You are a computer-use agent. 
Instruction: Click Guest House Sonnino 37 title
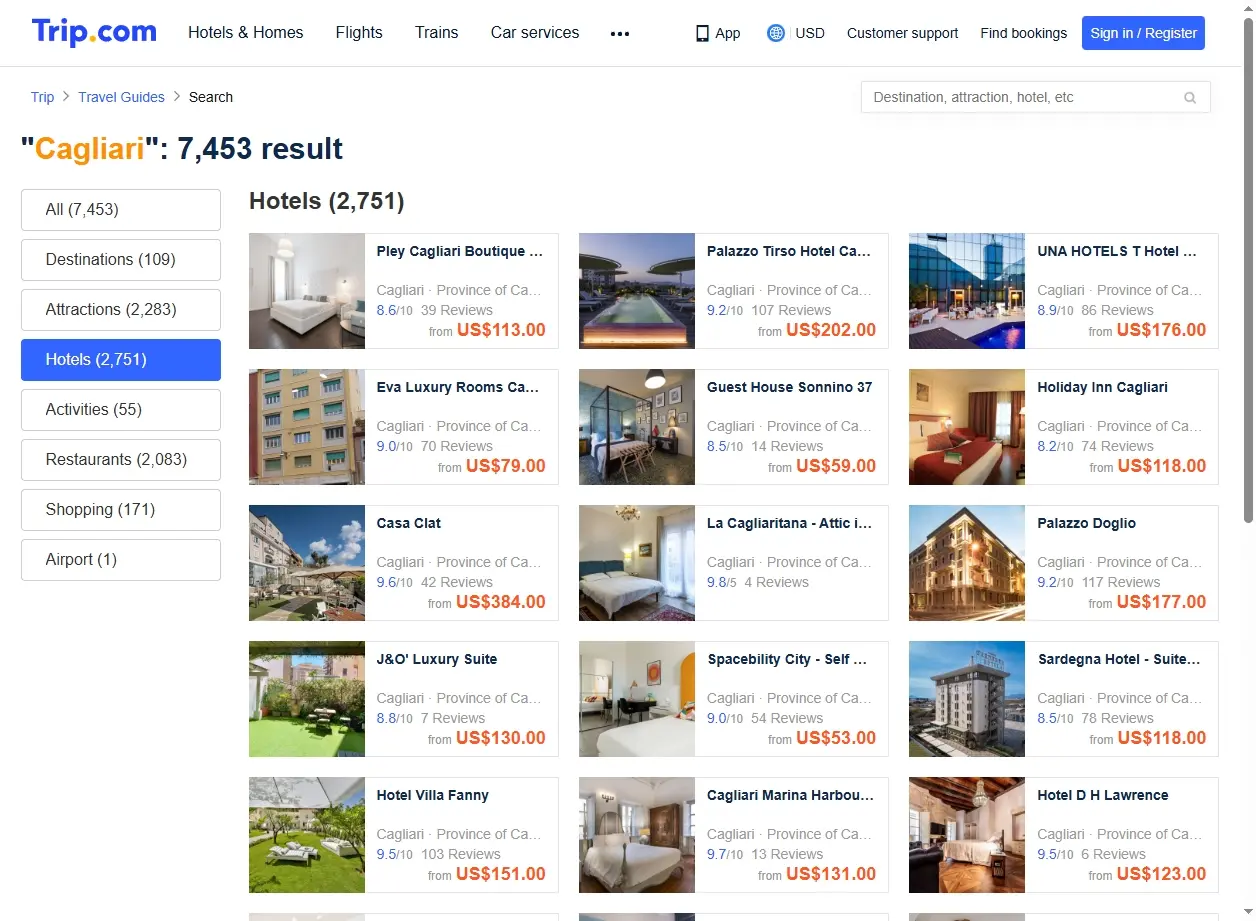(789, 387)
